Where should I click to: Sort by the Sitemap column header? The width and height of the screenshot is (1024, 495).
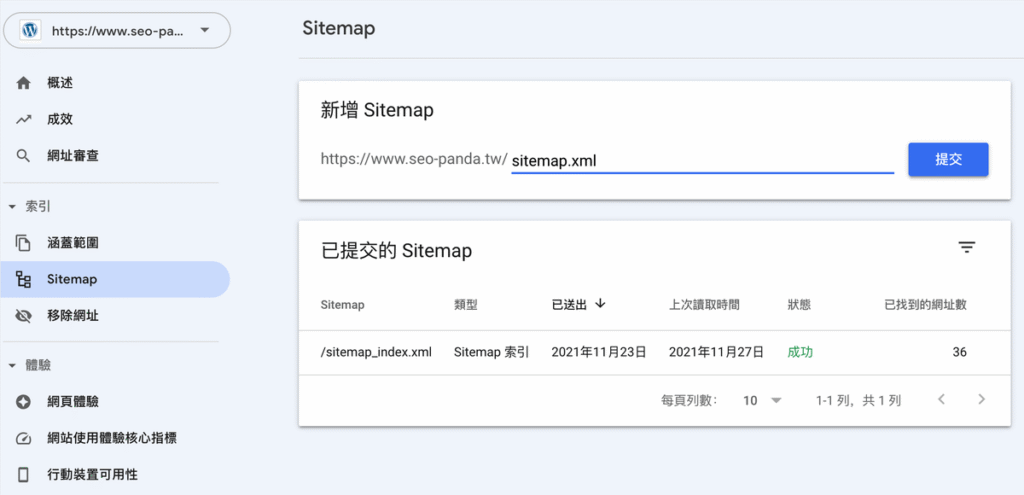click(343, 305)
